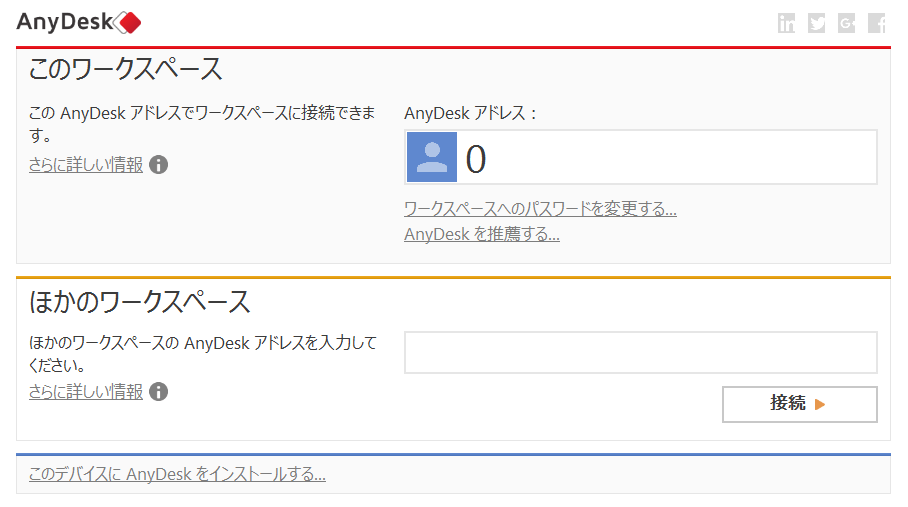This screenshot has height=507, width=908.
Task: Click the AnyDesk red diamond logo
Action: click(x=127, y=23)
